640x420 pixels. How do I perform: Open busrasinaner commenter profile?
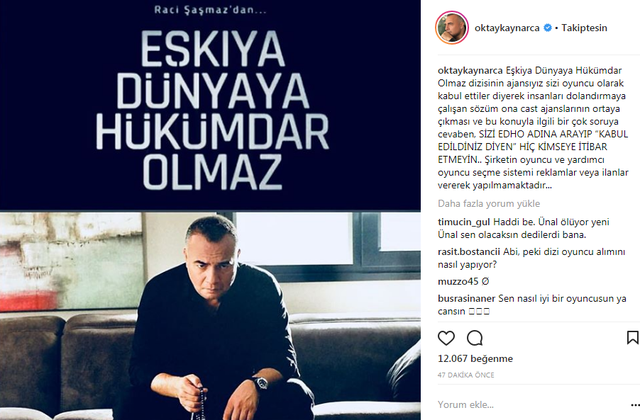(466, 298)
